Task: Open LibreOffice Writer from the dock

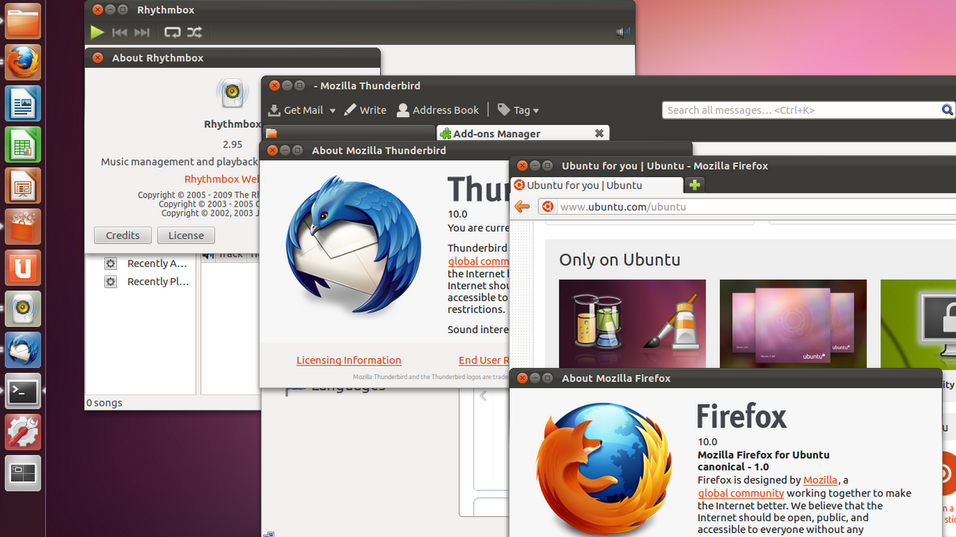Action: tap(23, 103)
